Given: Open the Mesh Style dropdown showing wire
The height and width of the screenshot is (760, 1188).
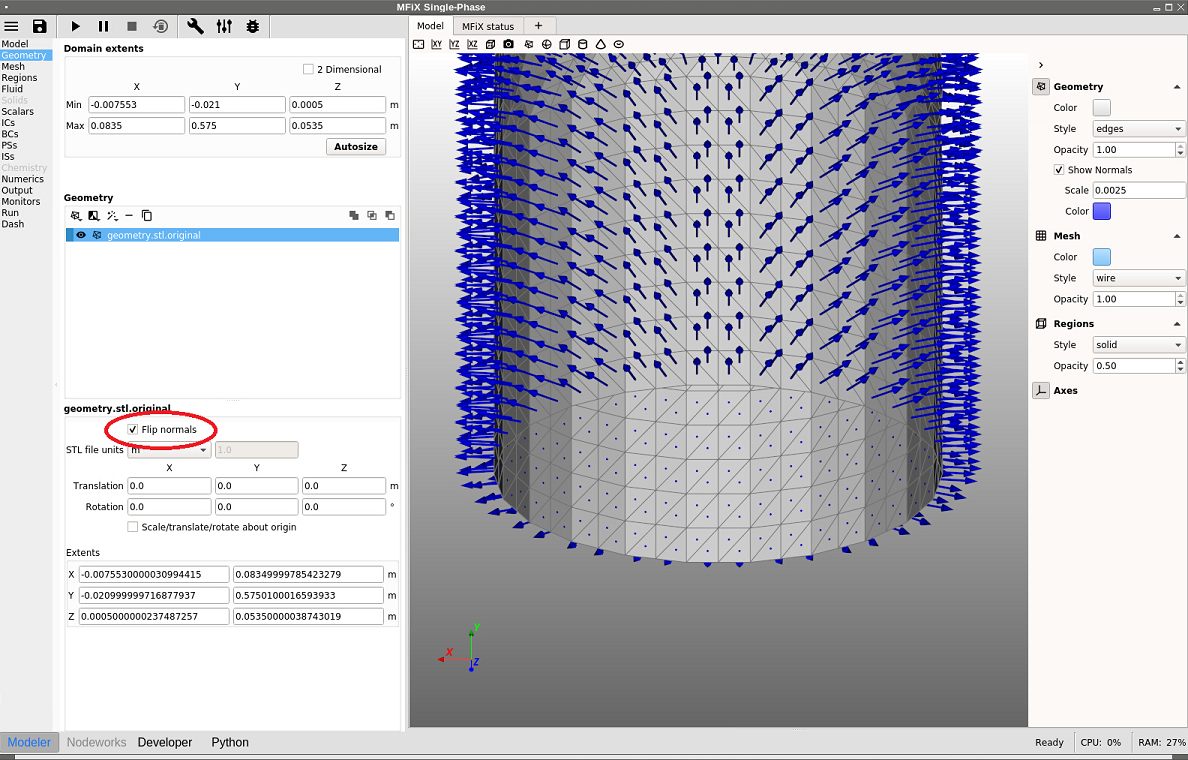Looking at the screenshot, I should pyautogui.click(x=1138, y=277).
